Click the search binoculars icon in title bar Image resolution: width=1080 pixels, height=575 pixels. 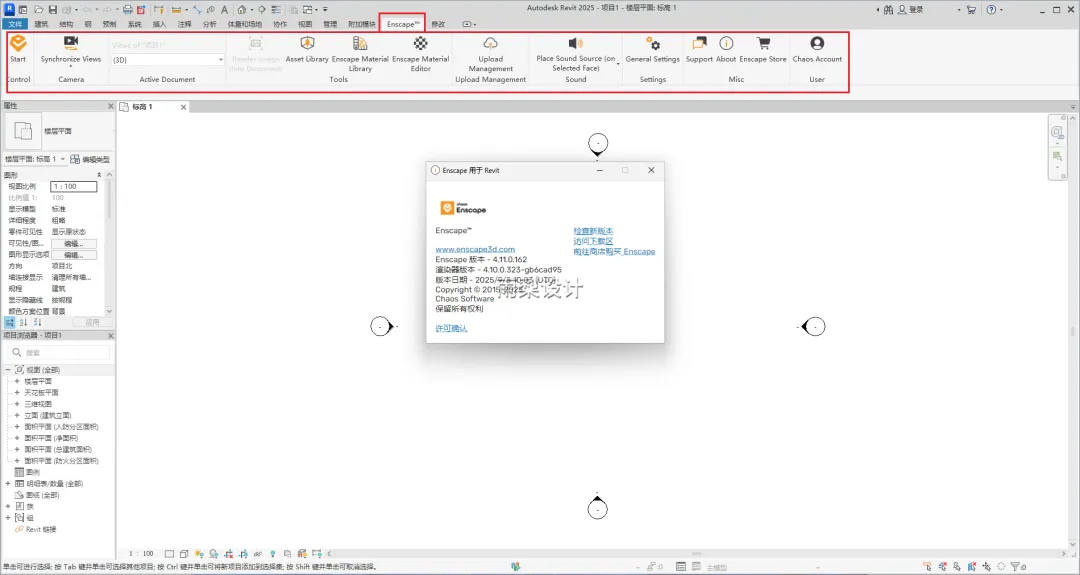pos(889,10)
